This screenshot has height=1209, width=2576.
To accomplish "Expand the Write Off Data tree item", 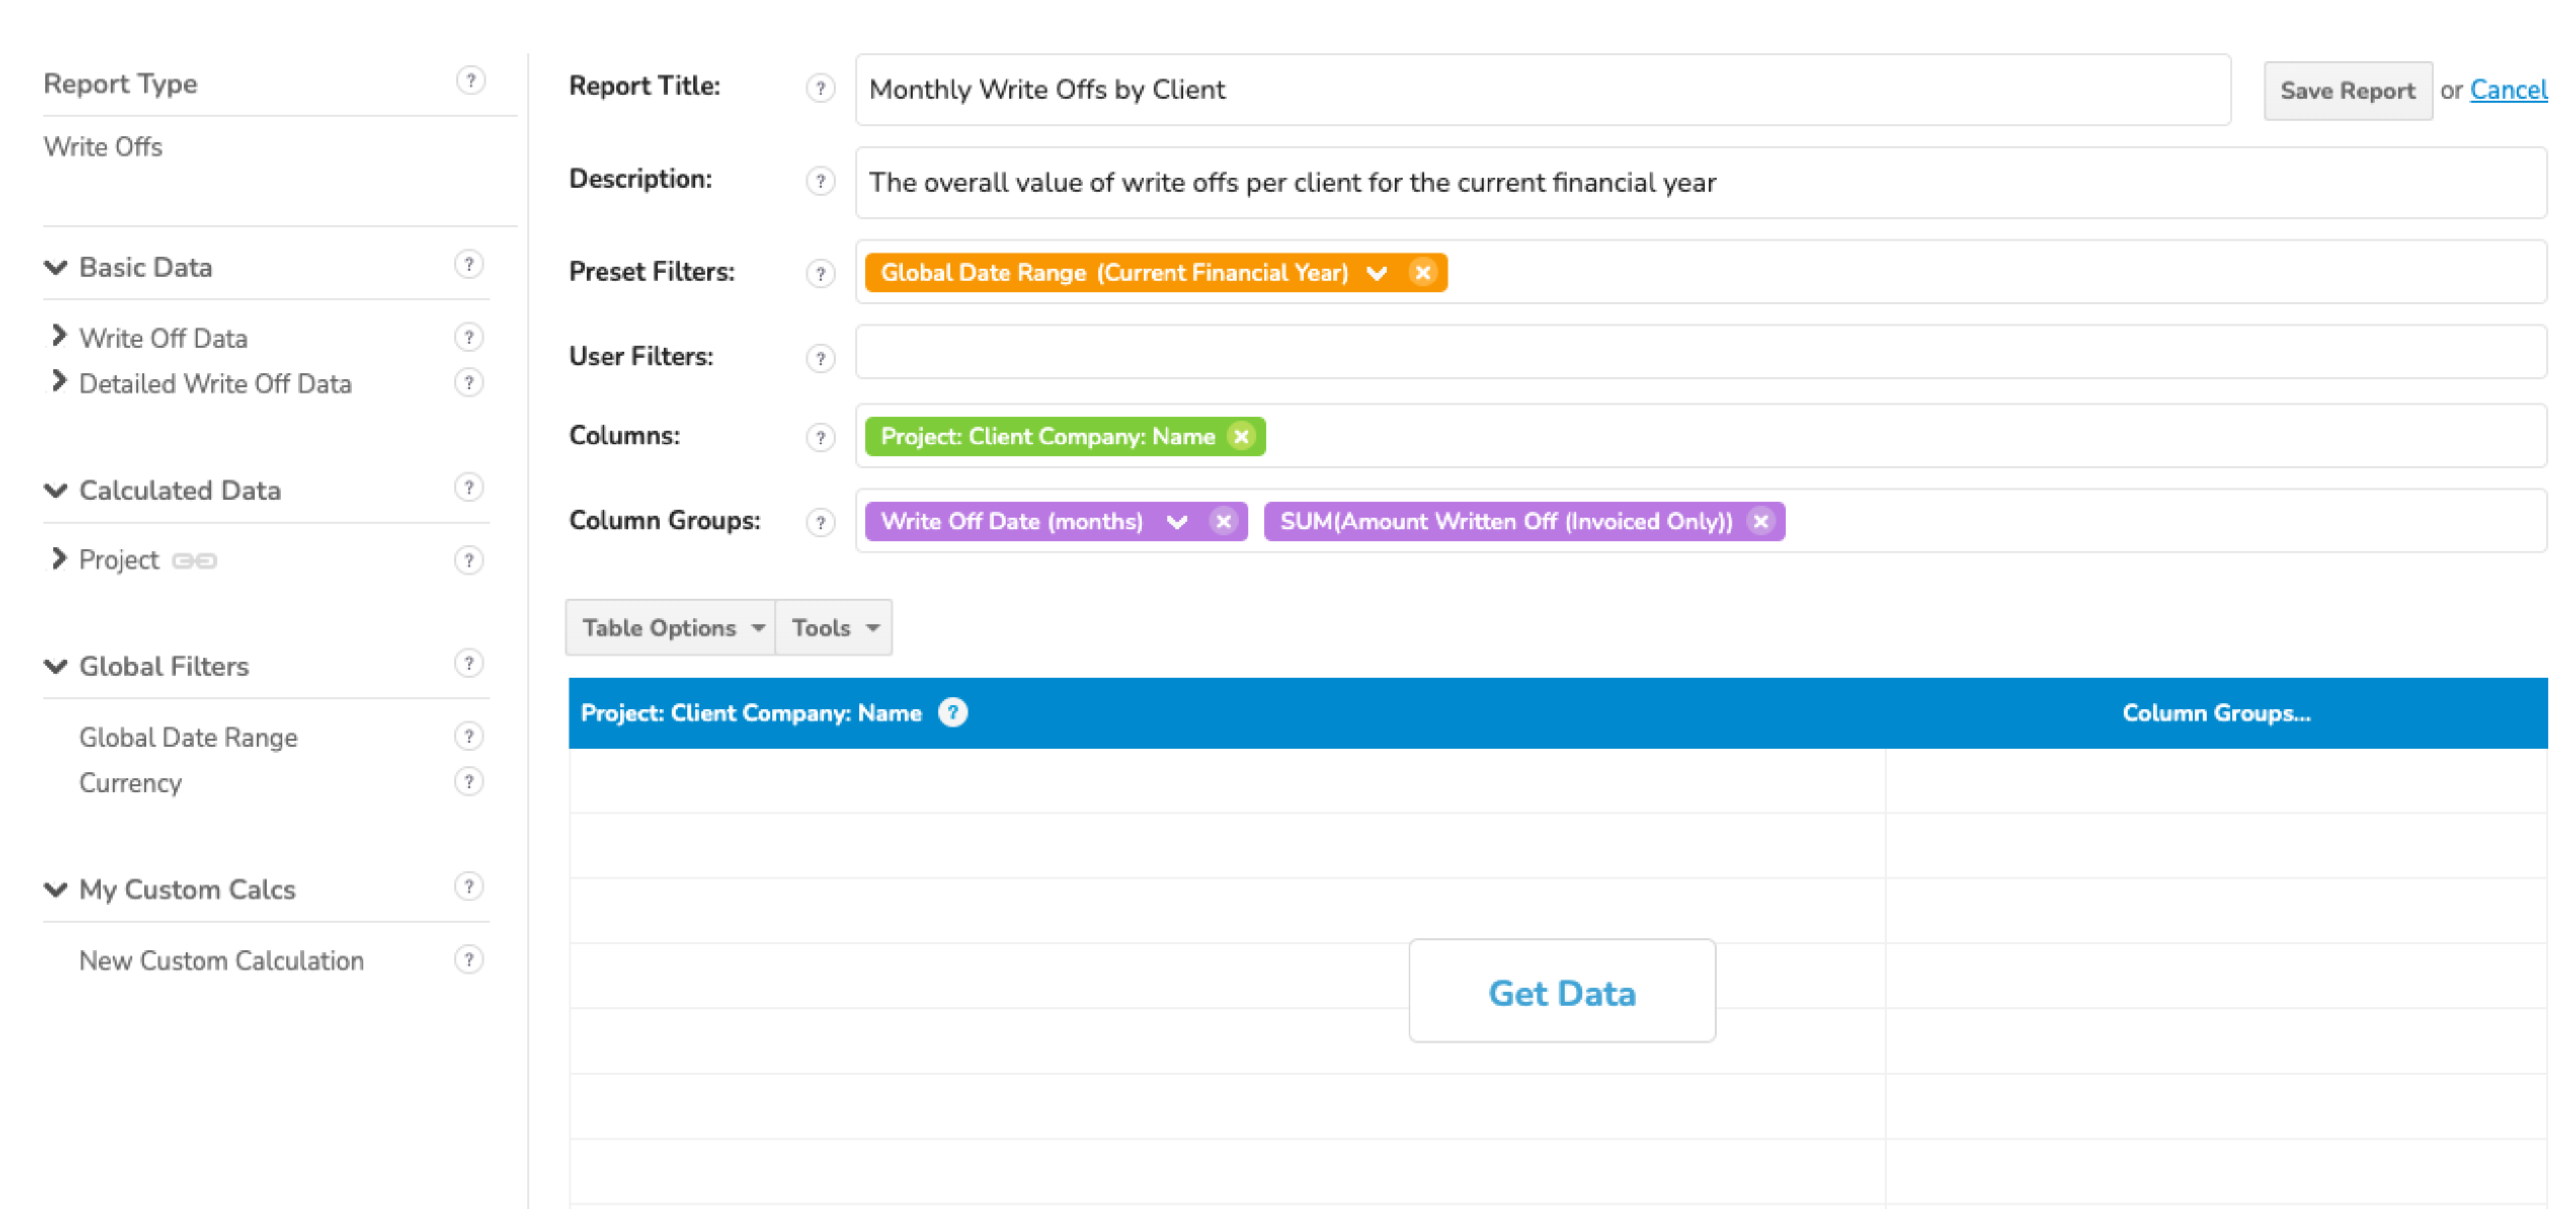I will tap(59, 336).
